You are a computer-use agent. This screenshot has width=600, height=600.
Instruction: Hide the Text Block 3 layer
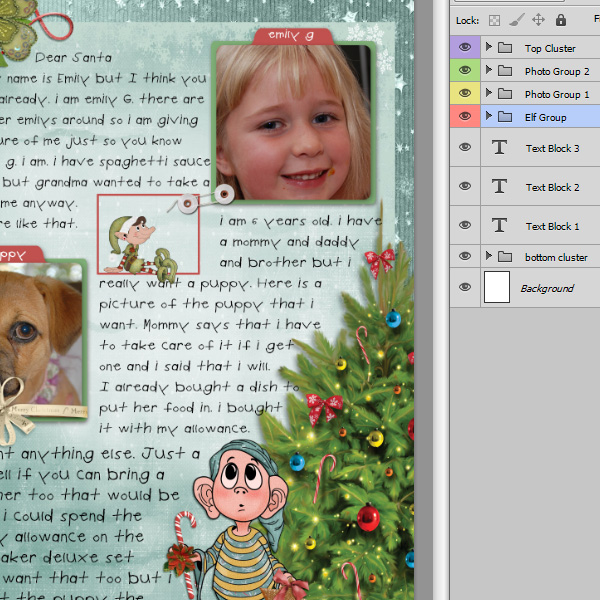click(465, 147)
